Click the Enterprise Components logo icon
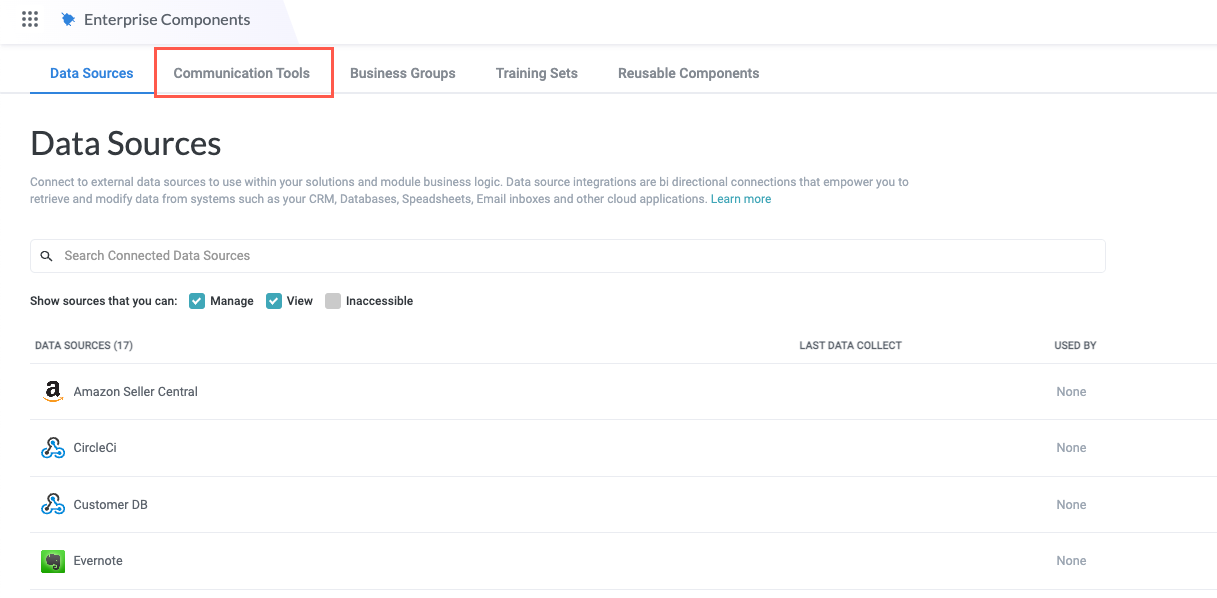This screenshot has height=598, width=1217. 68,20
